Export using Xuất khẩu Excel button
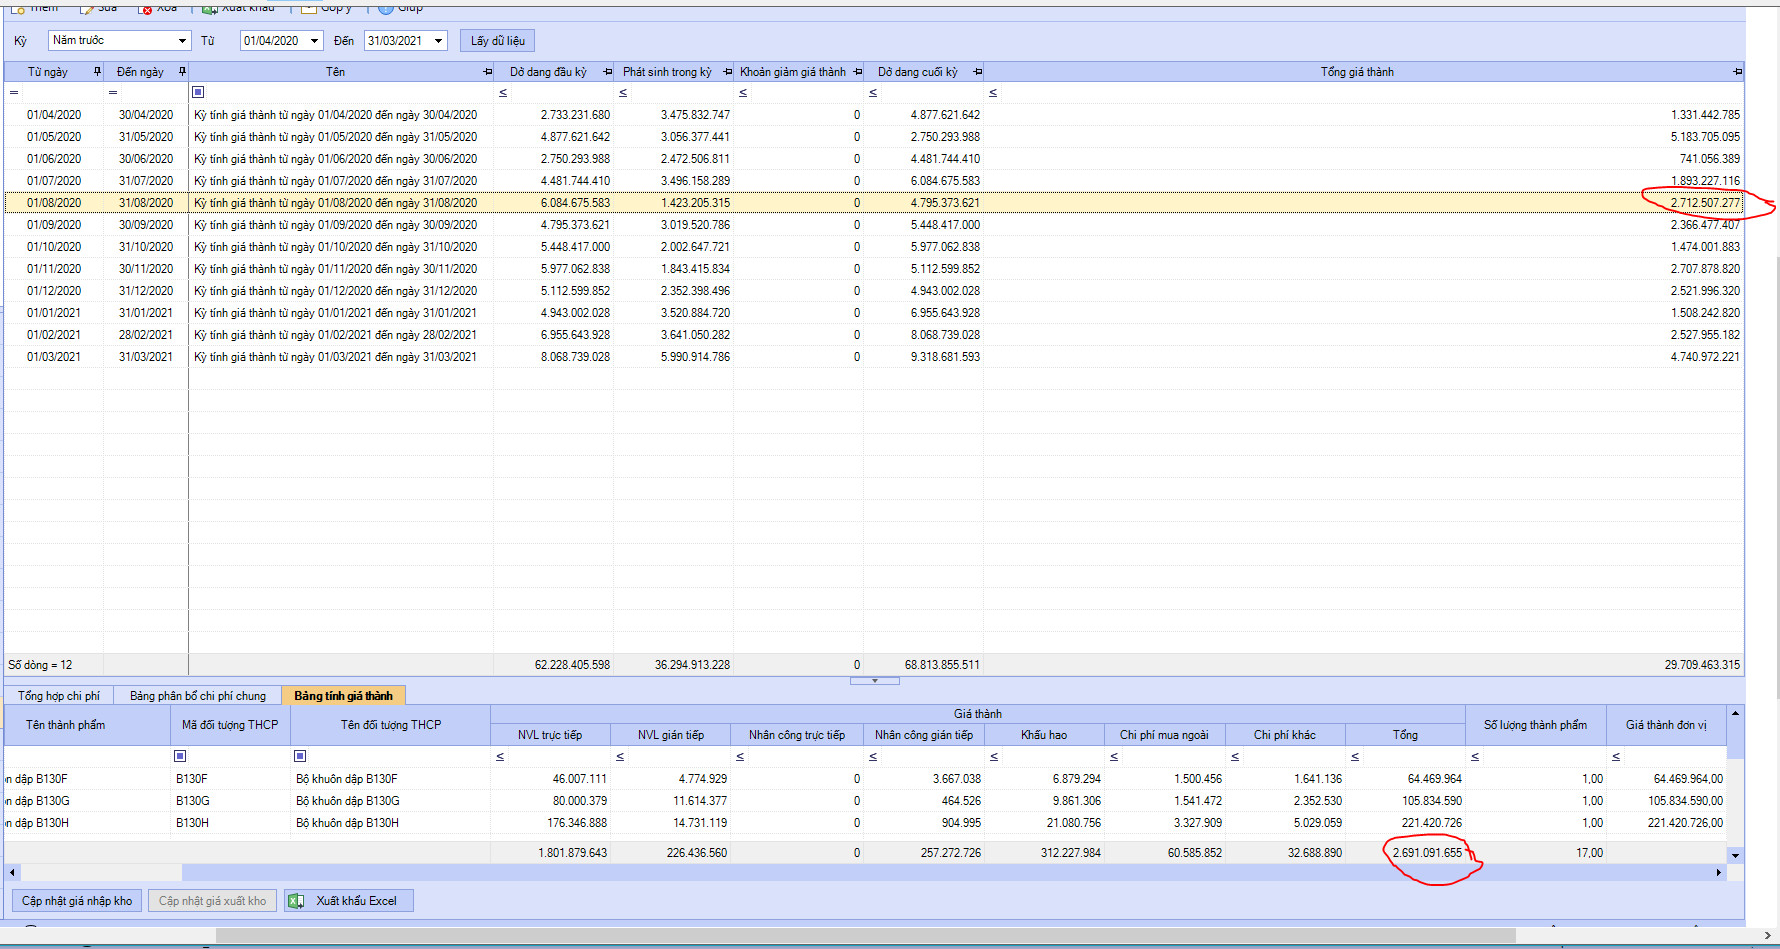The width and height of the screenshot is (1780, 949). pyautogui.click(x=349, y=901)
